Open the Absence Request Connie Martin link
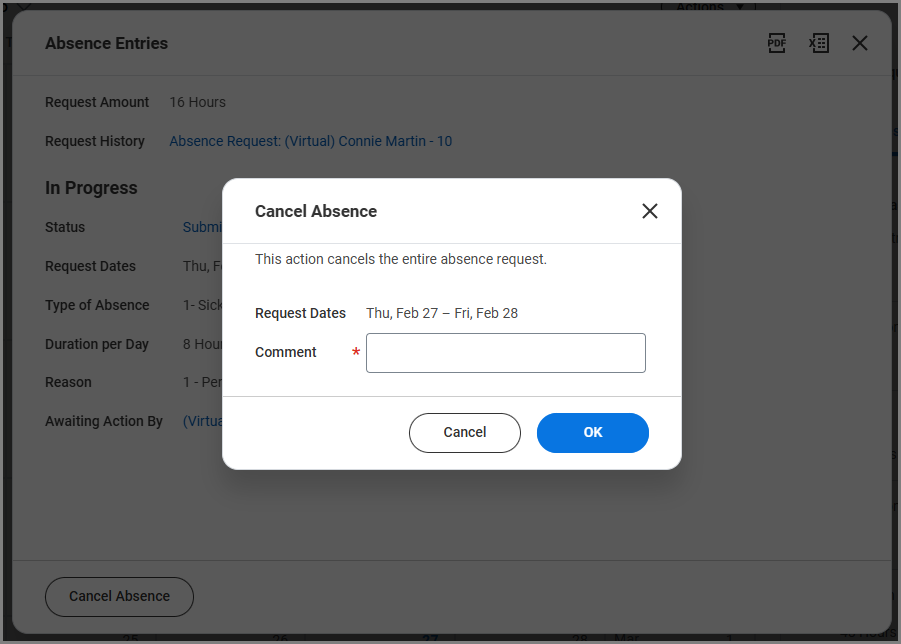This screenshot has height=644, width=901. point(310,141)
